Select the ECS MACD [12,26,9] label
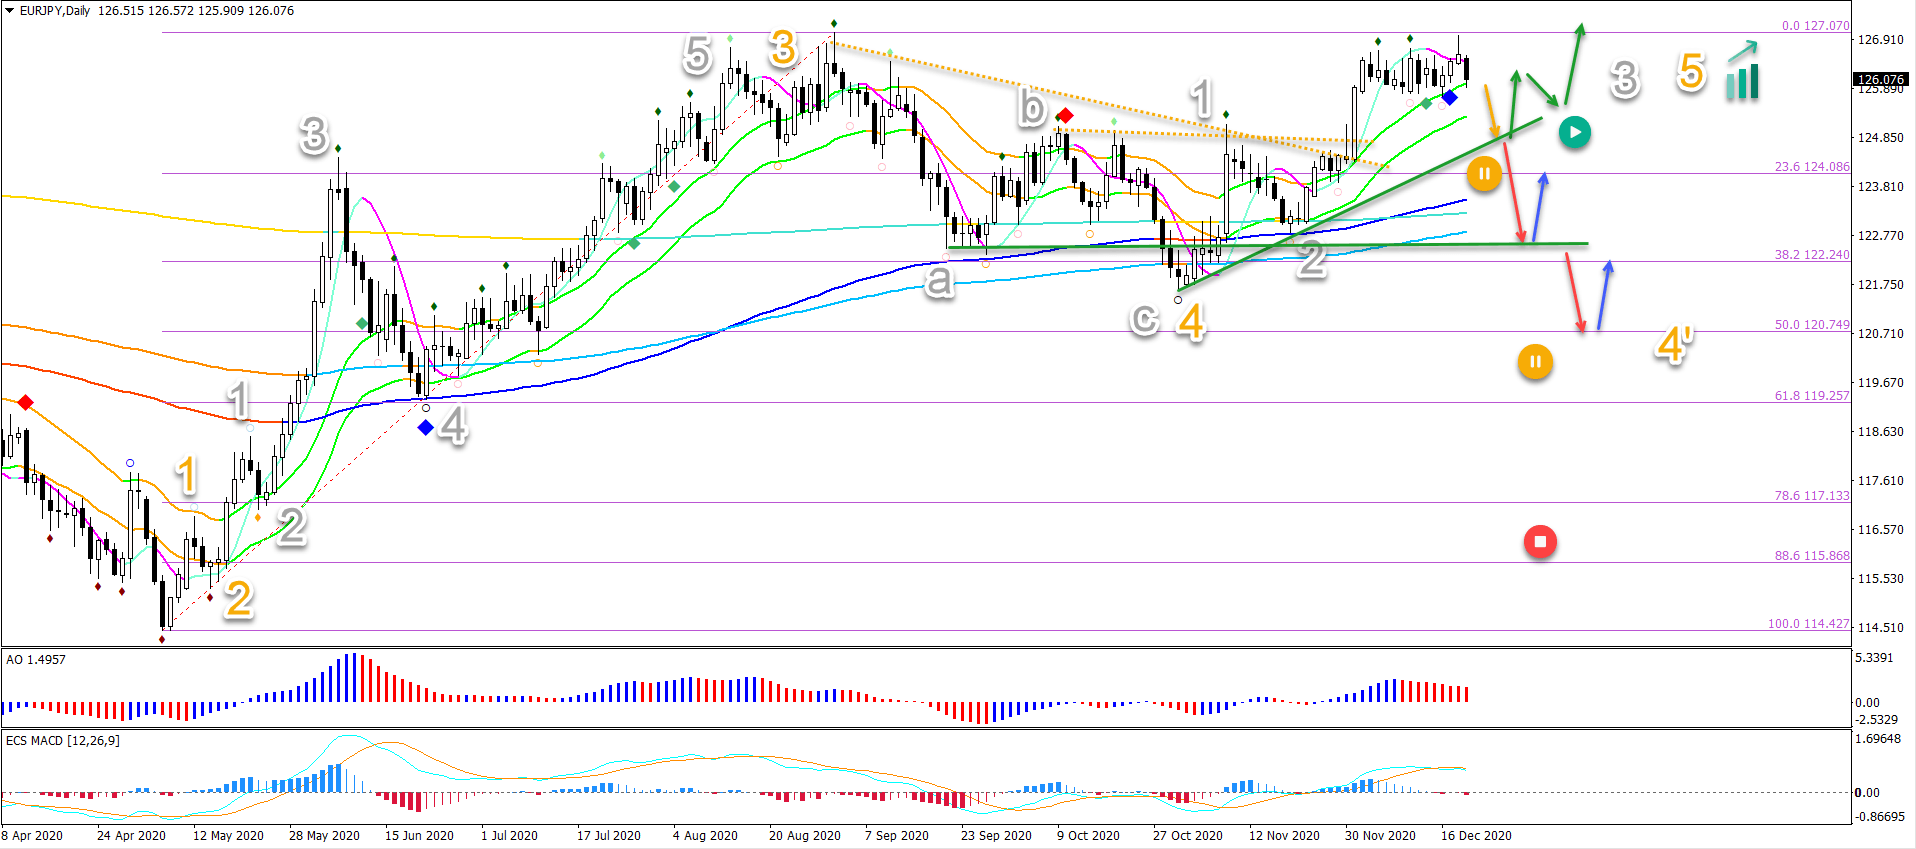The image size is (1916, 849). coord(62,741)
